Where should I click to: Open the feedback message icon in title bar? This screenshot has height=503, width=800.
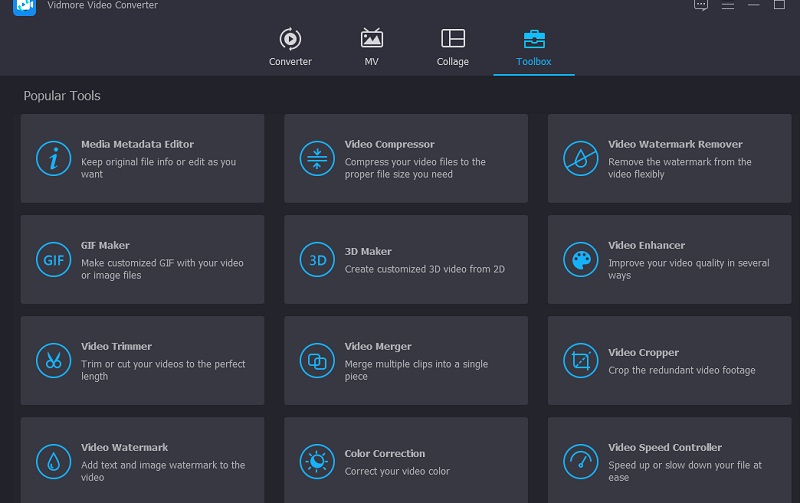[701, 5]
